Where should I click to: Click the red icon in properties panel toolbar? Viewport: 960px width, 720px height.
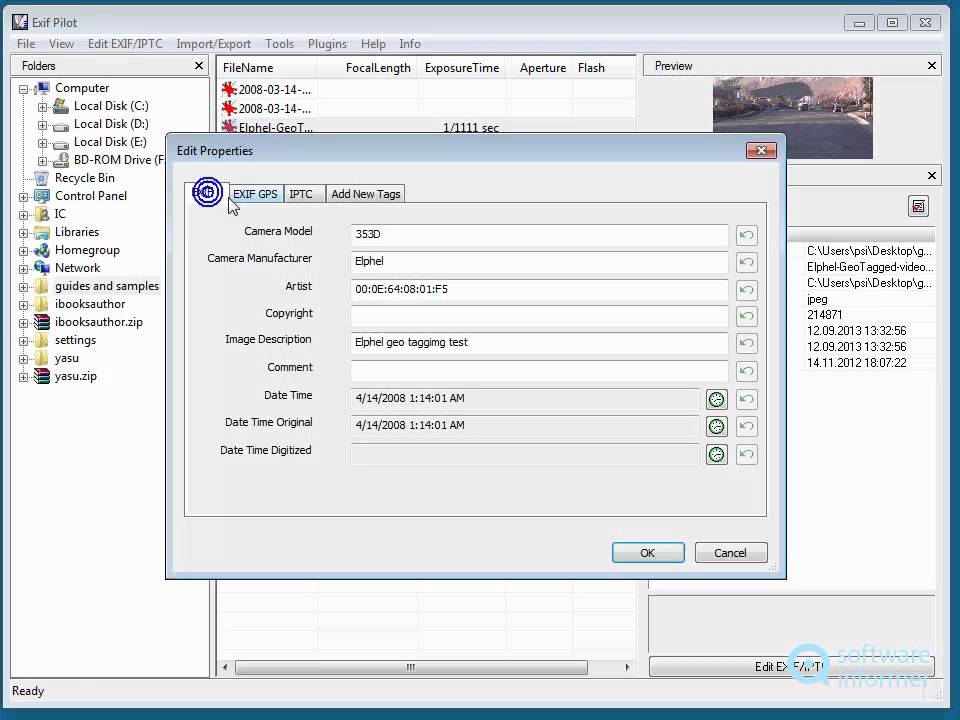point(918,206)
